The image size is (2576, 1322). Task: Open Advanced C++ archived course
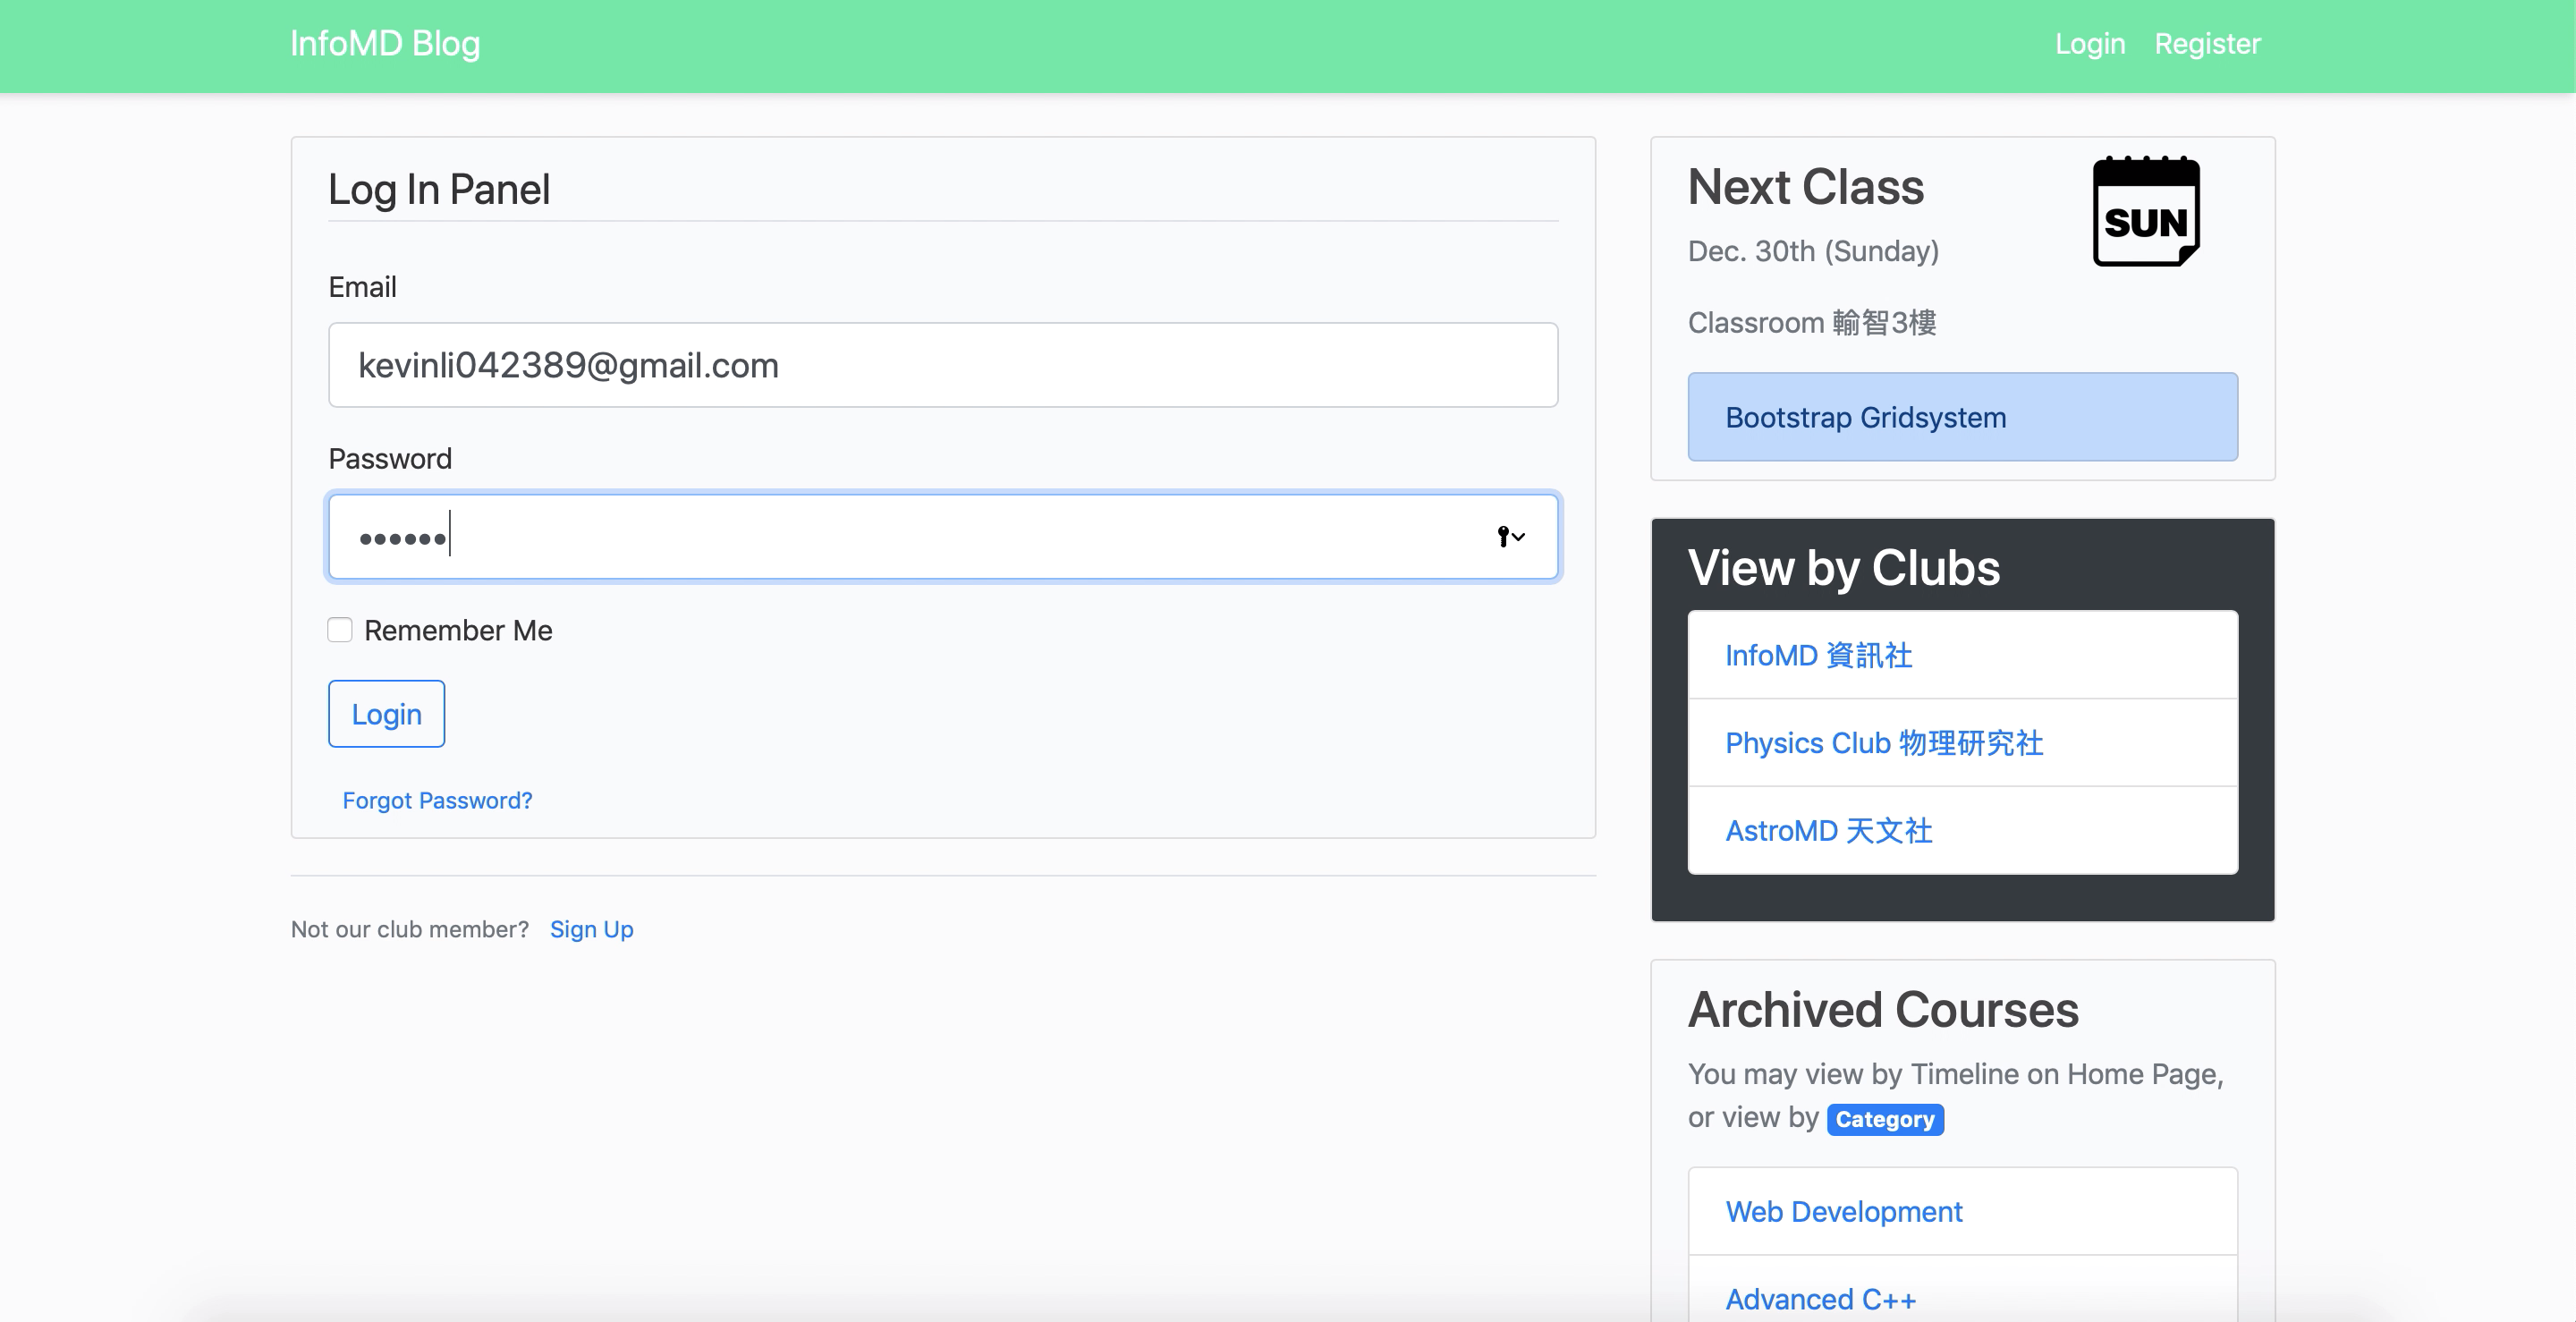coord(1820,1298)
